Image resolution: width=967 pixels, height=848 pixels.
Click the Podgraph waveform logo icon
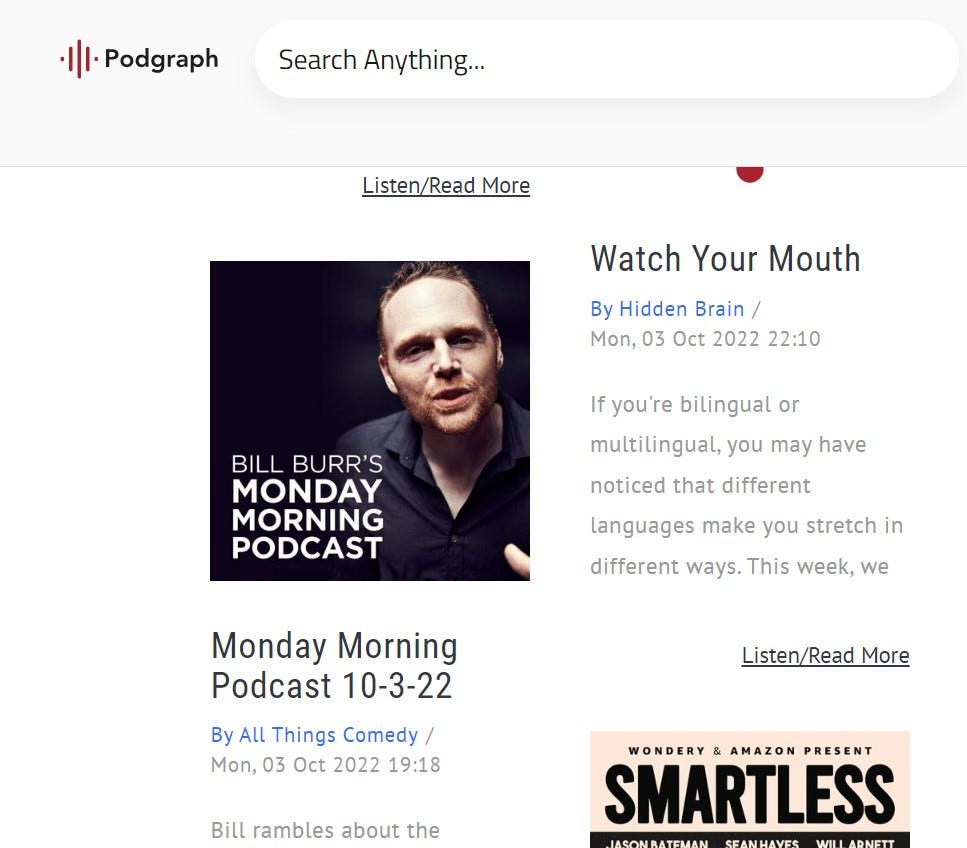79,59
